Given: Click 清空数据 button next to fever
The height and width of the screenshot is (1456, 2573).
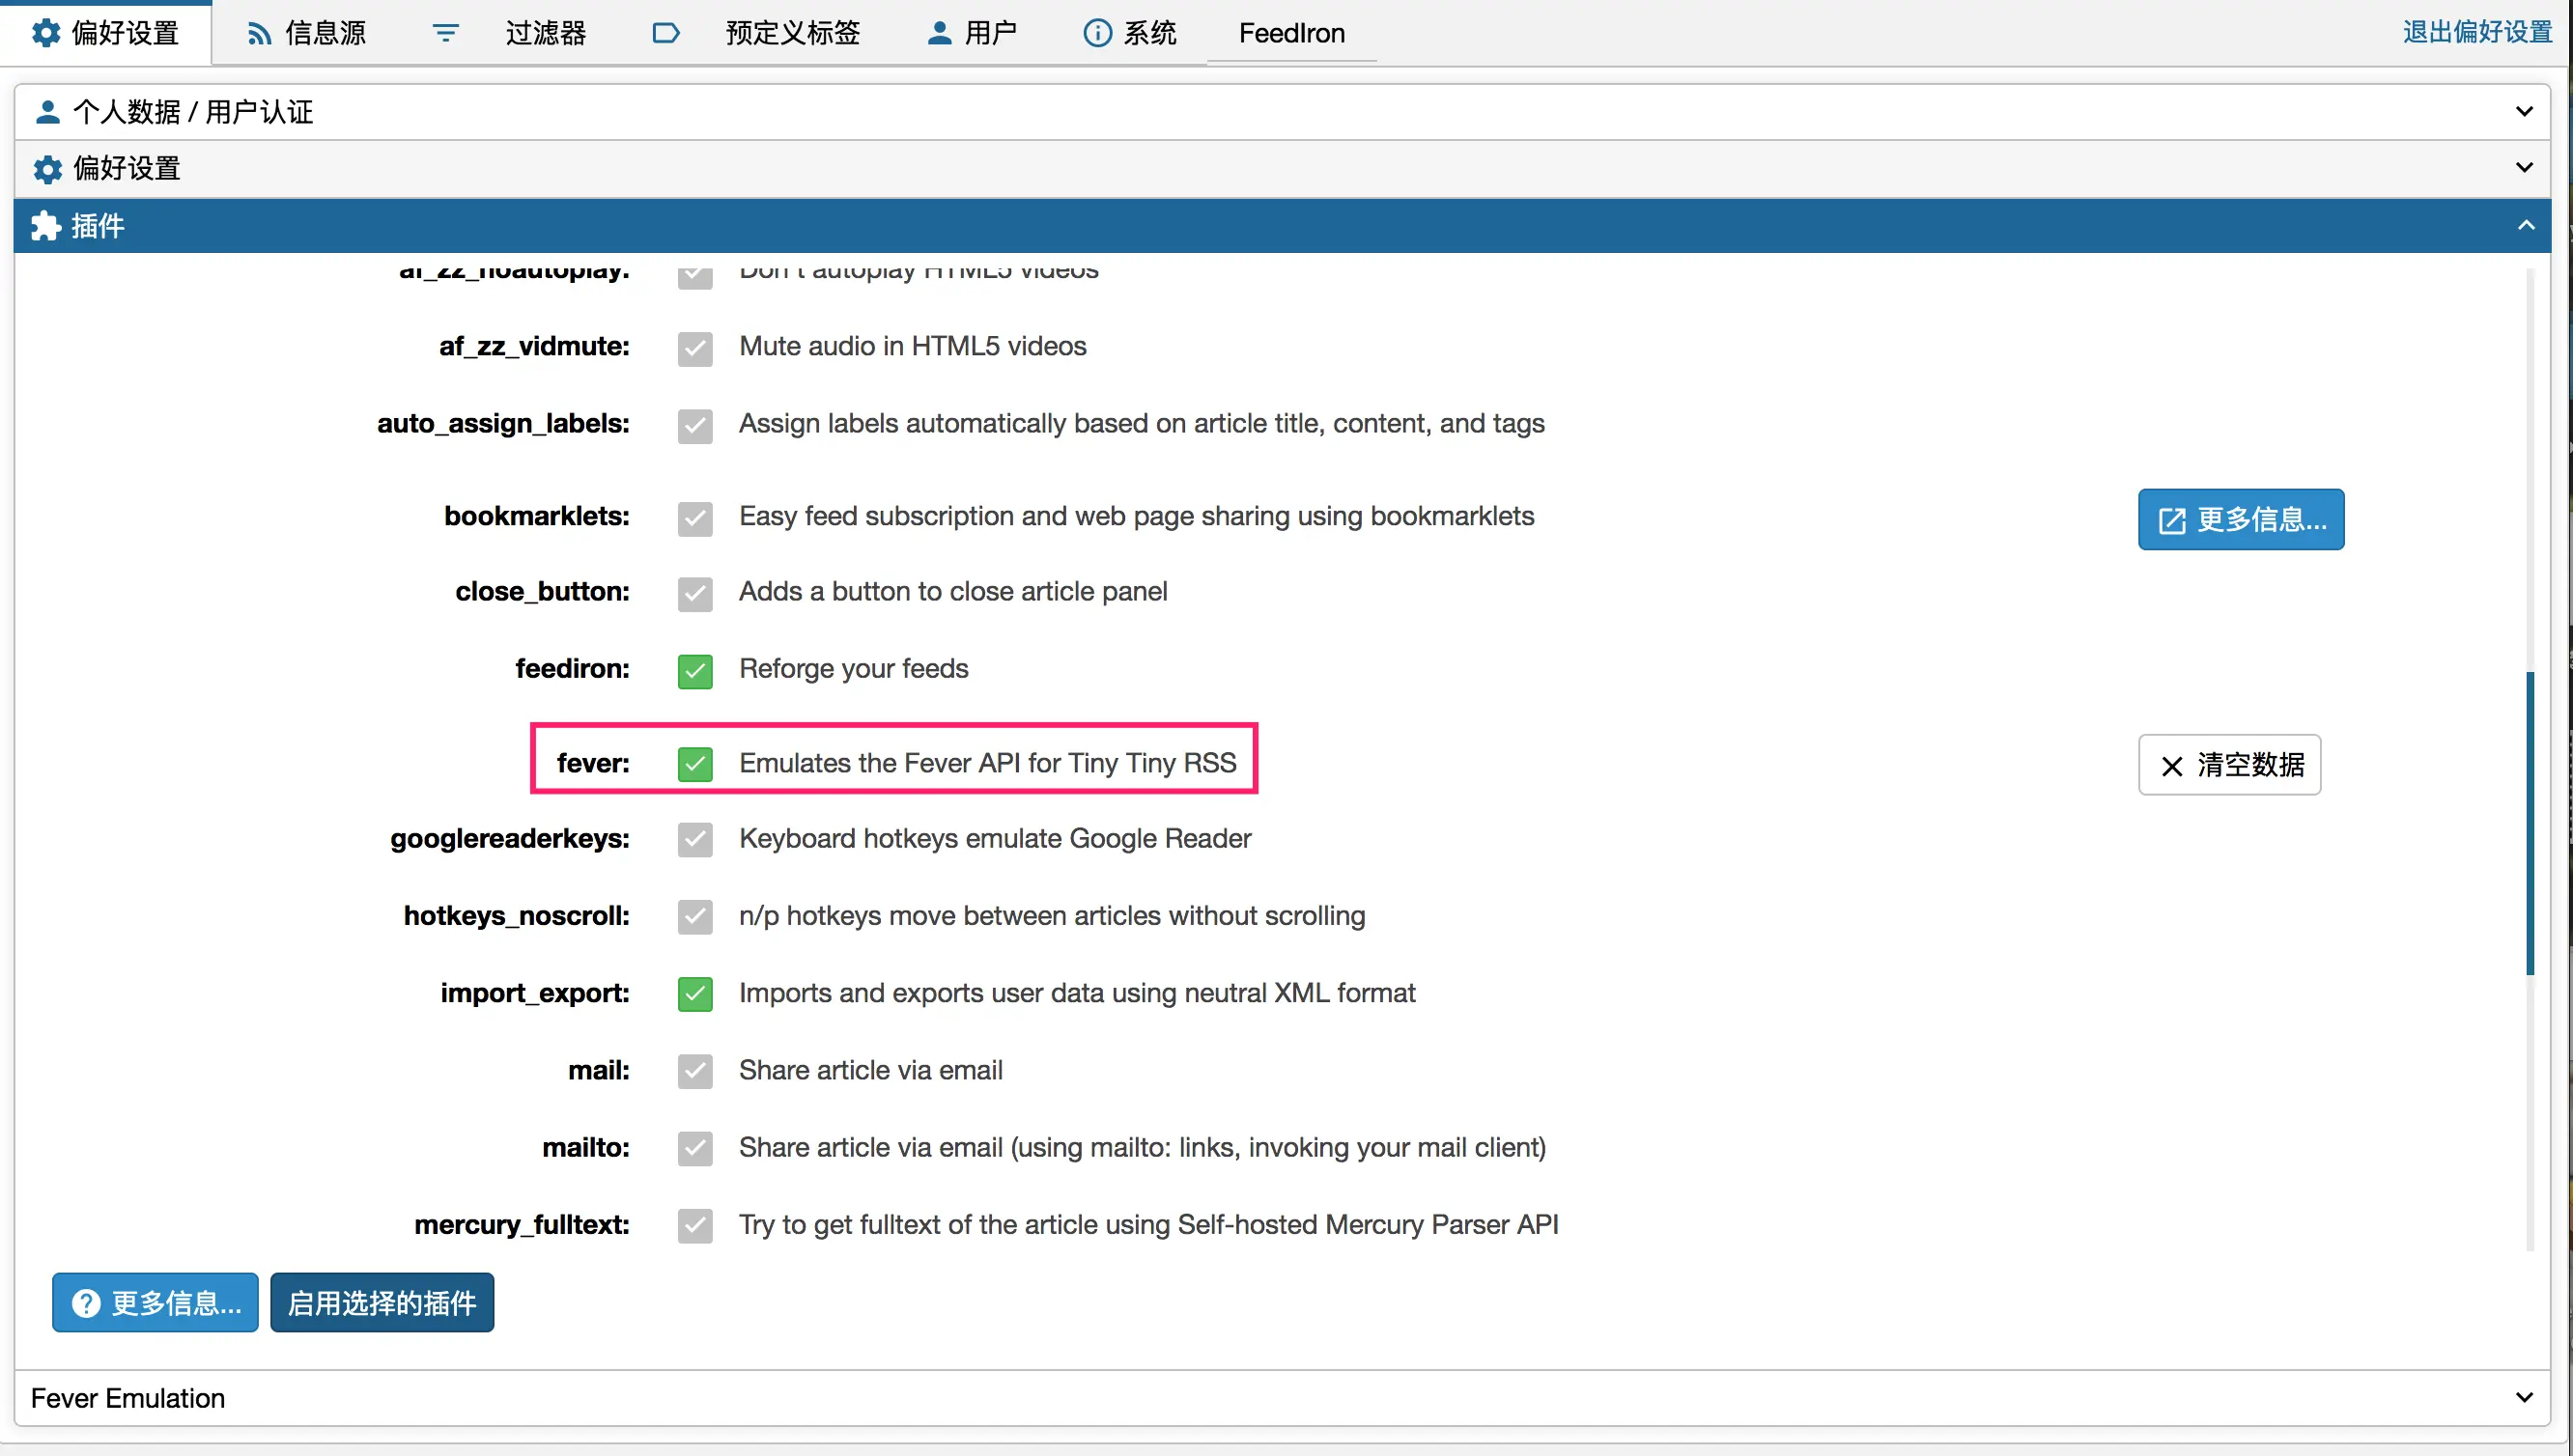Looking at the screenshot, I should coord(2229,765).
